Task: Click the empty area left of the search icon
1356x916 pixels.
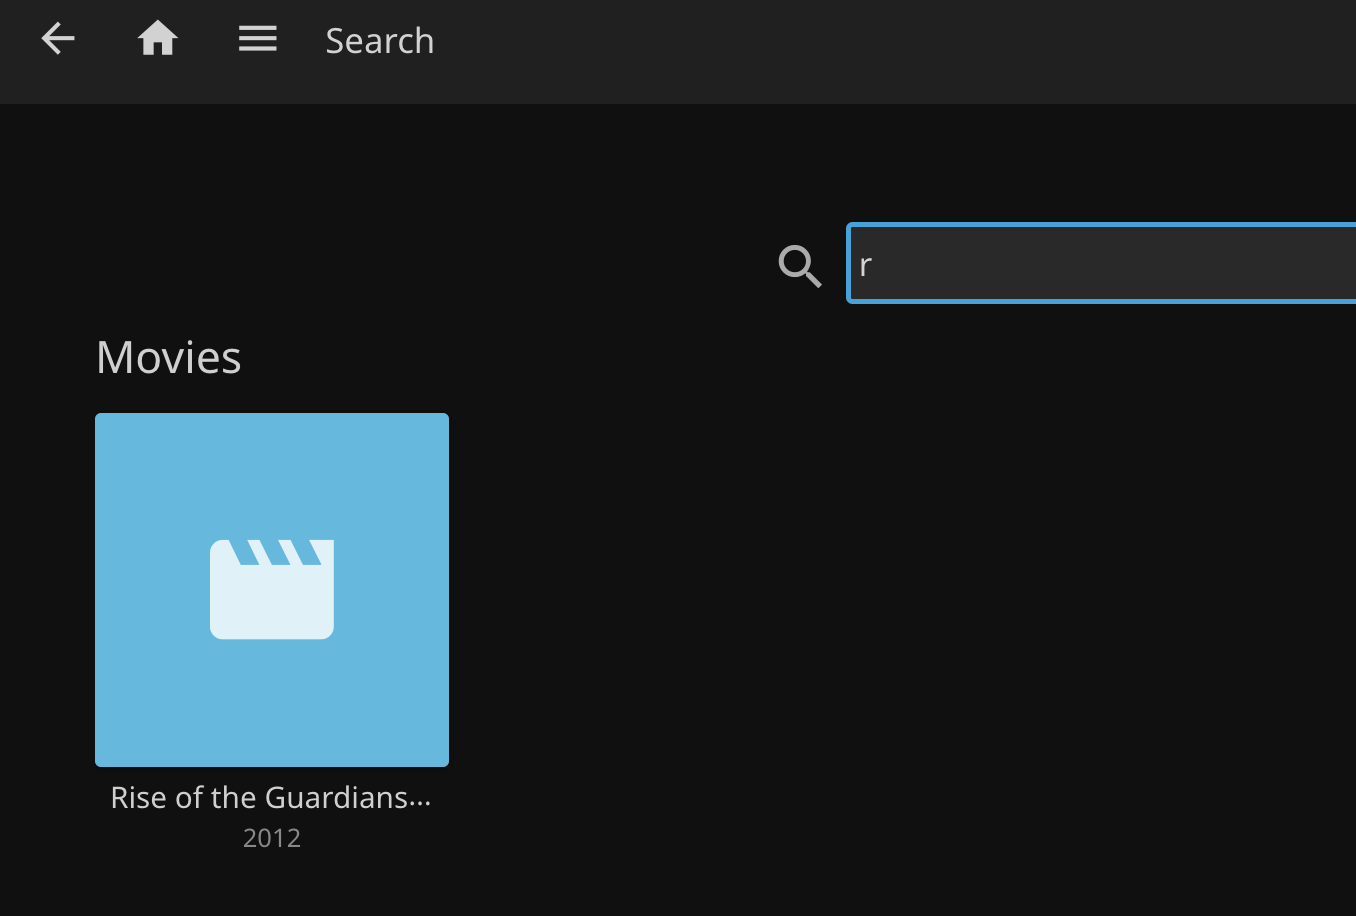Action: click(x=500, y=266)
